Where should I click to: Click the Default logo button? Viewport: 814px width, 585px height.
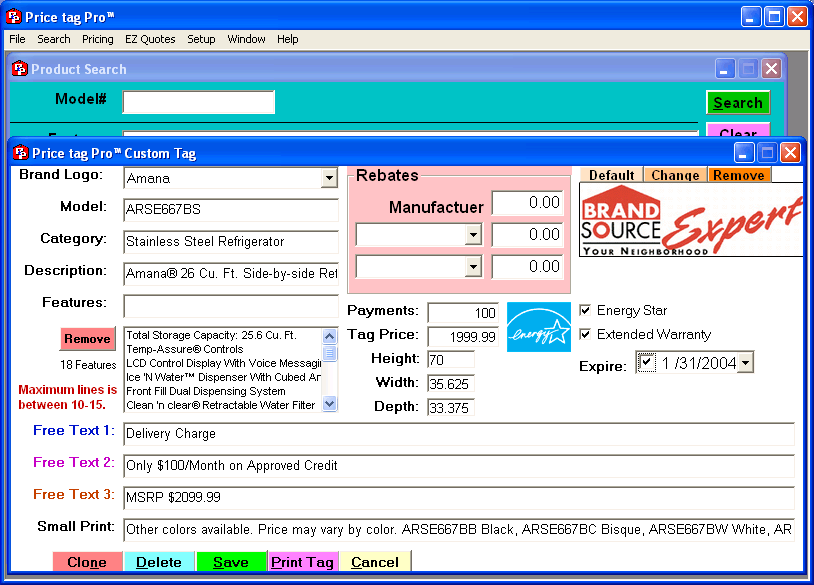[612, 175]
